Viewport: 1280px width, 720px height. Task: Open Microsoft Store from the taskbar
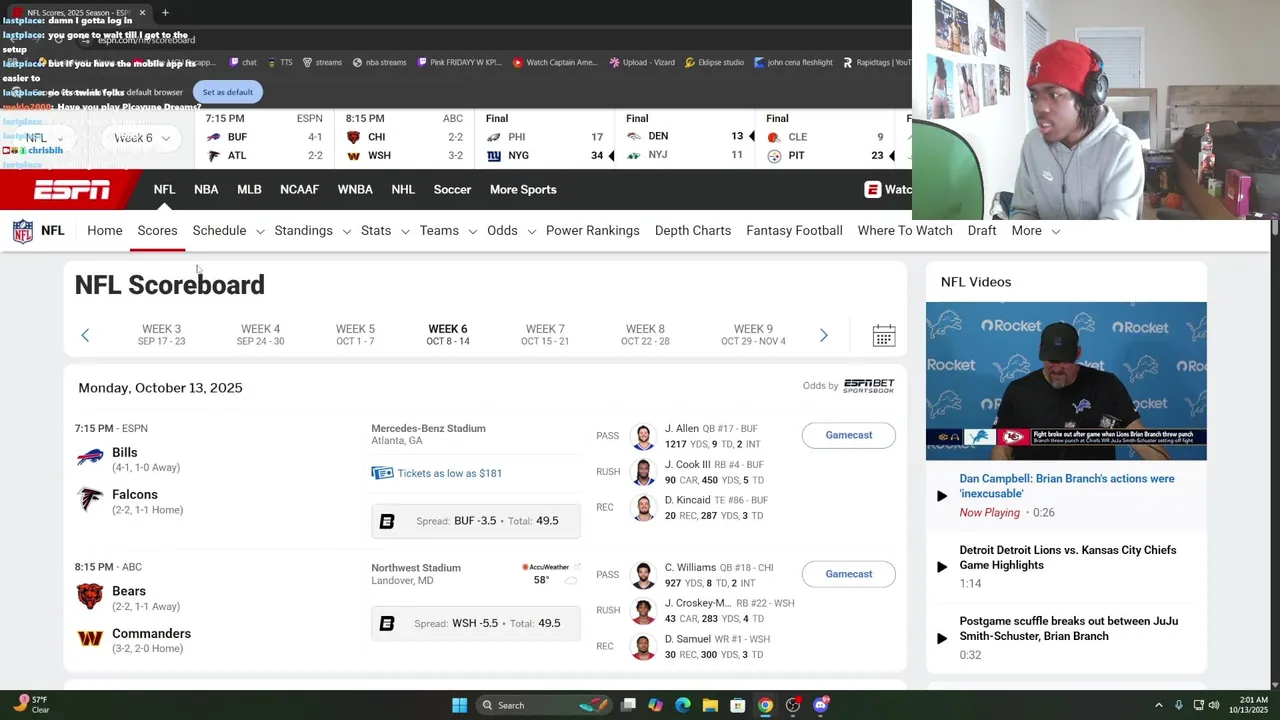[738, 705]
